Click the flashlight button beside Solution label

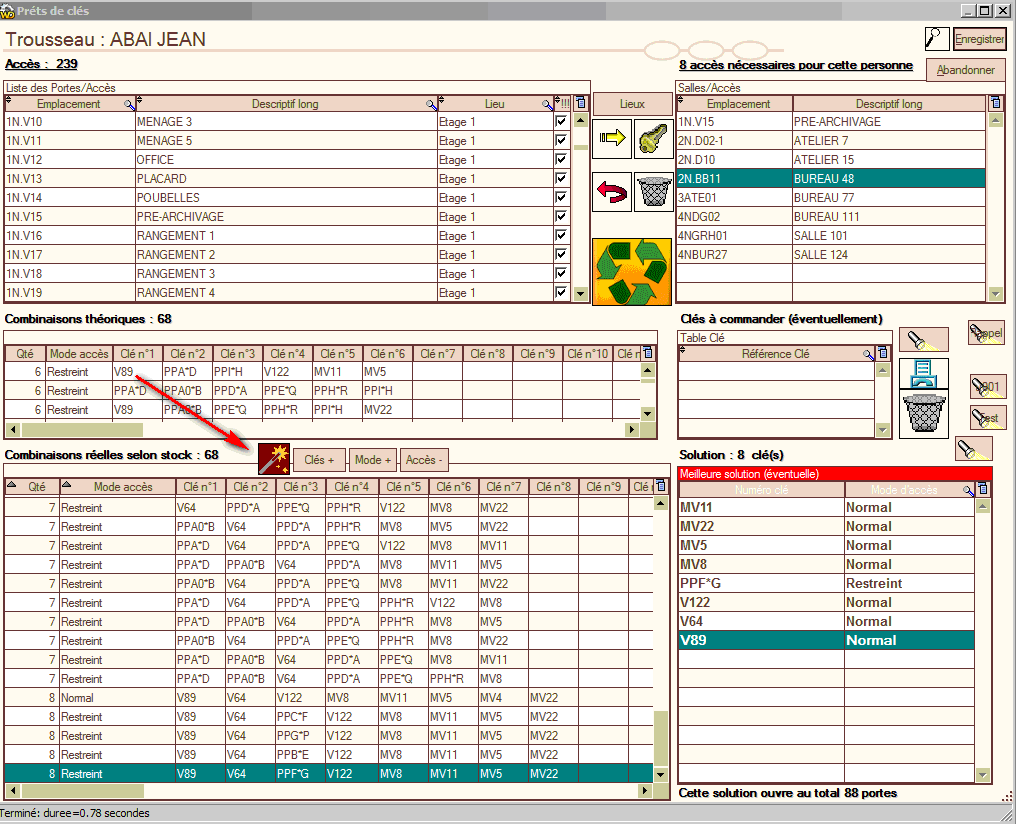point(974,448)
